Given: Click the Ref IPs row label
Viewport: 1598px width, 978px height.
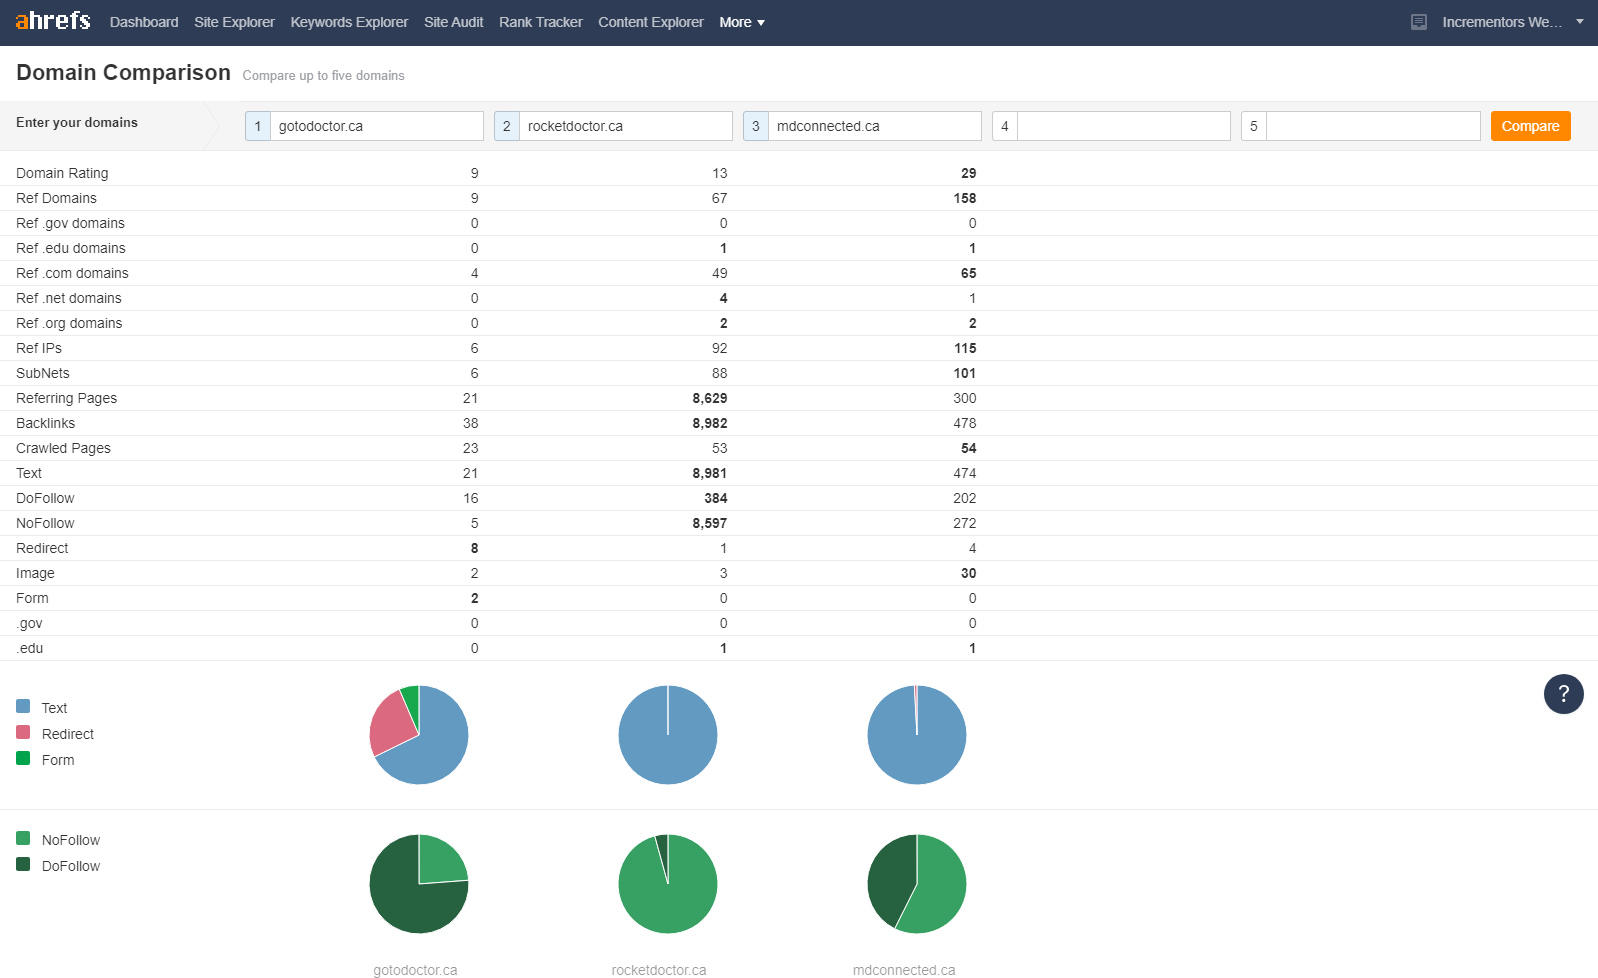Looking at the screenshot, I should [x=39, y=348].
